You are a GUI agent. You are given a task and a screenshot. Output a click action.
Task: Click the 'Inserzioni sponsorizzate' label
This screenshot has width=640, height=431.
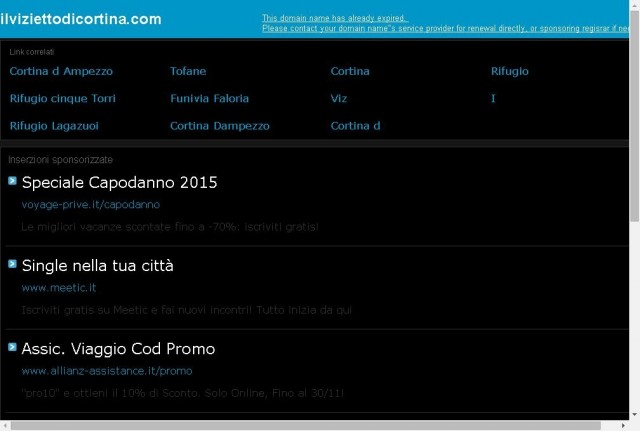(x=60, y=160)
